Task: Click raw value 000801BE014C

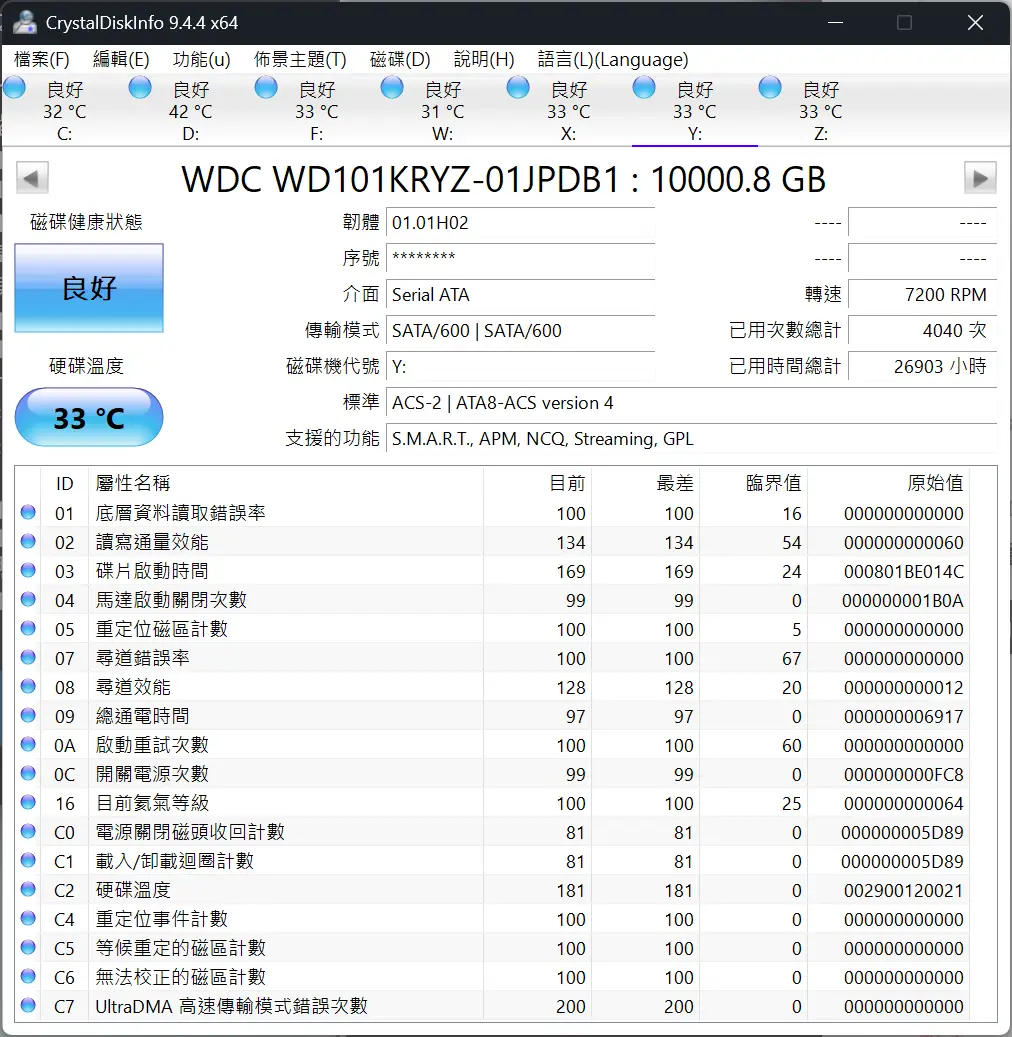Action: click(904, 571)
